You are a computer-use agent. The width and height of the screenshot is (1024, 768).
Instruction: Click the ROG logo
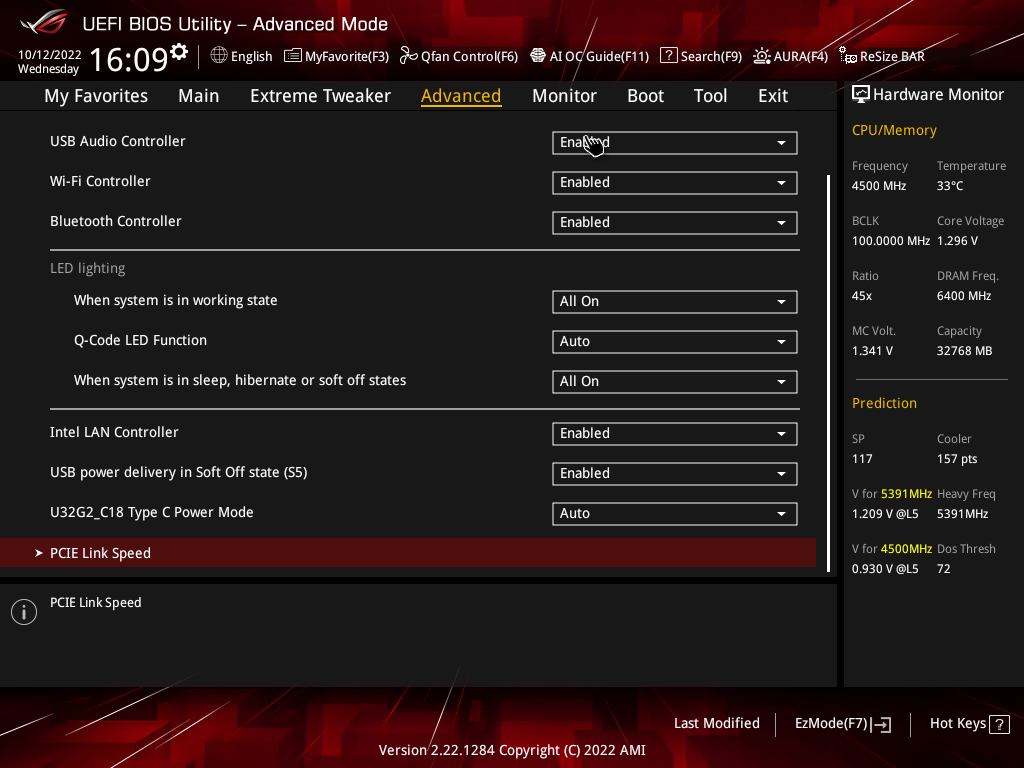pos(43,22)
